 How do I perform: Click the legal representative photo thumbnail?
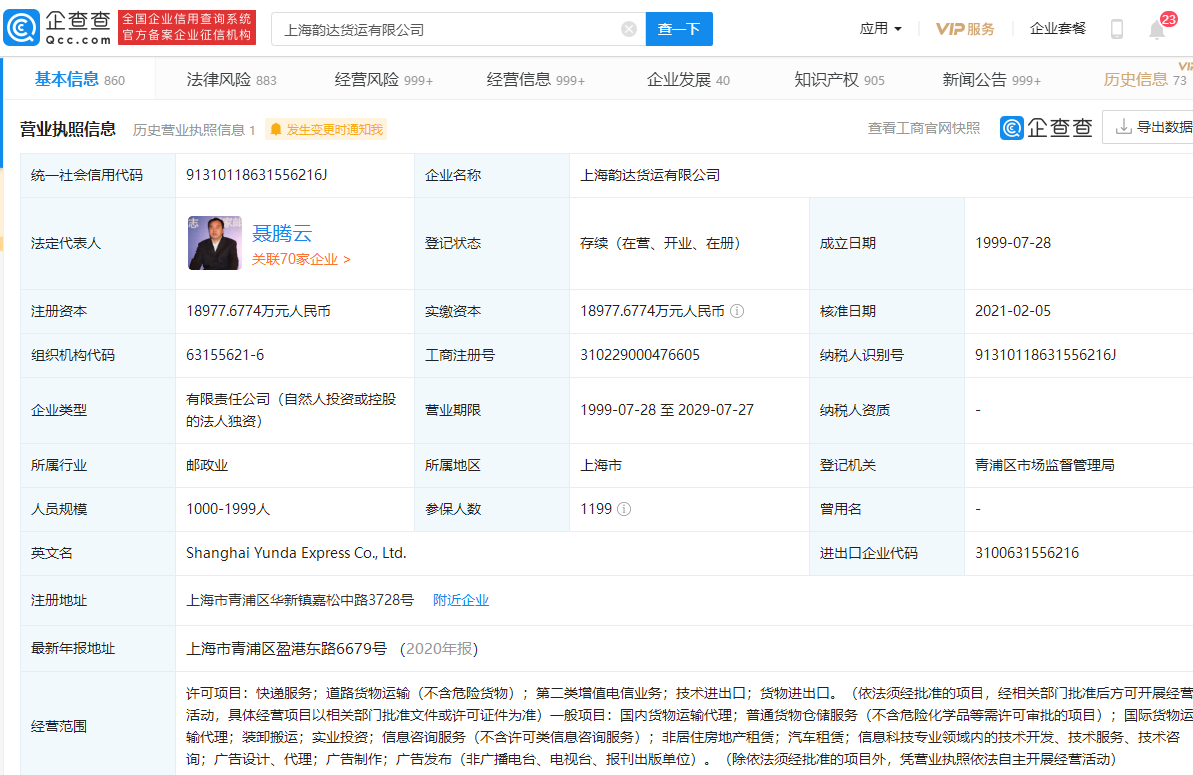pyautogui.click(x=215, y=243)
